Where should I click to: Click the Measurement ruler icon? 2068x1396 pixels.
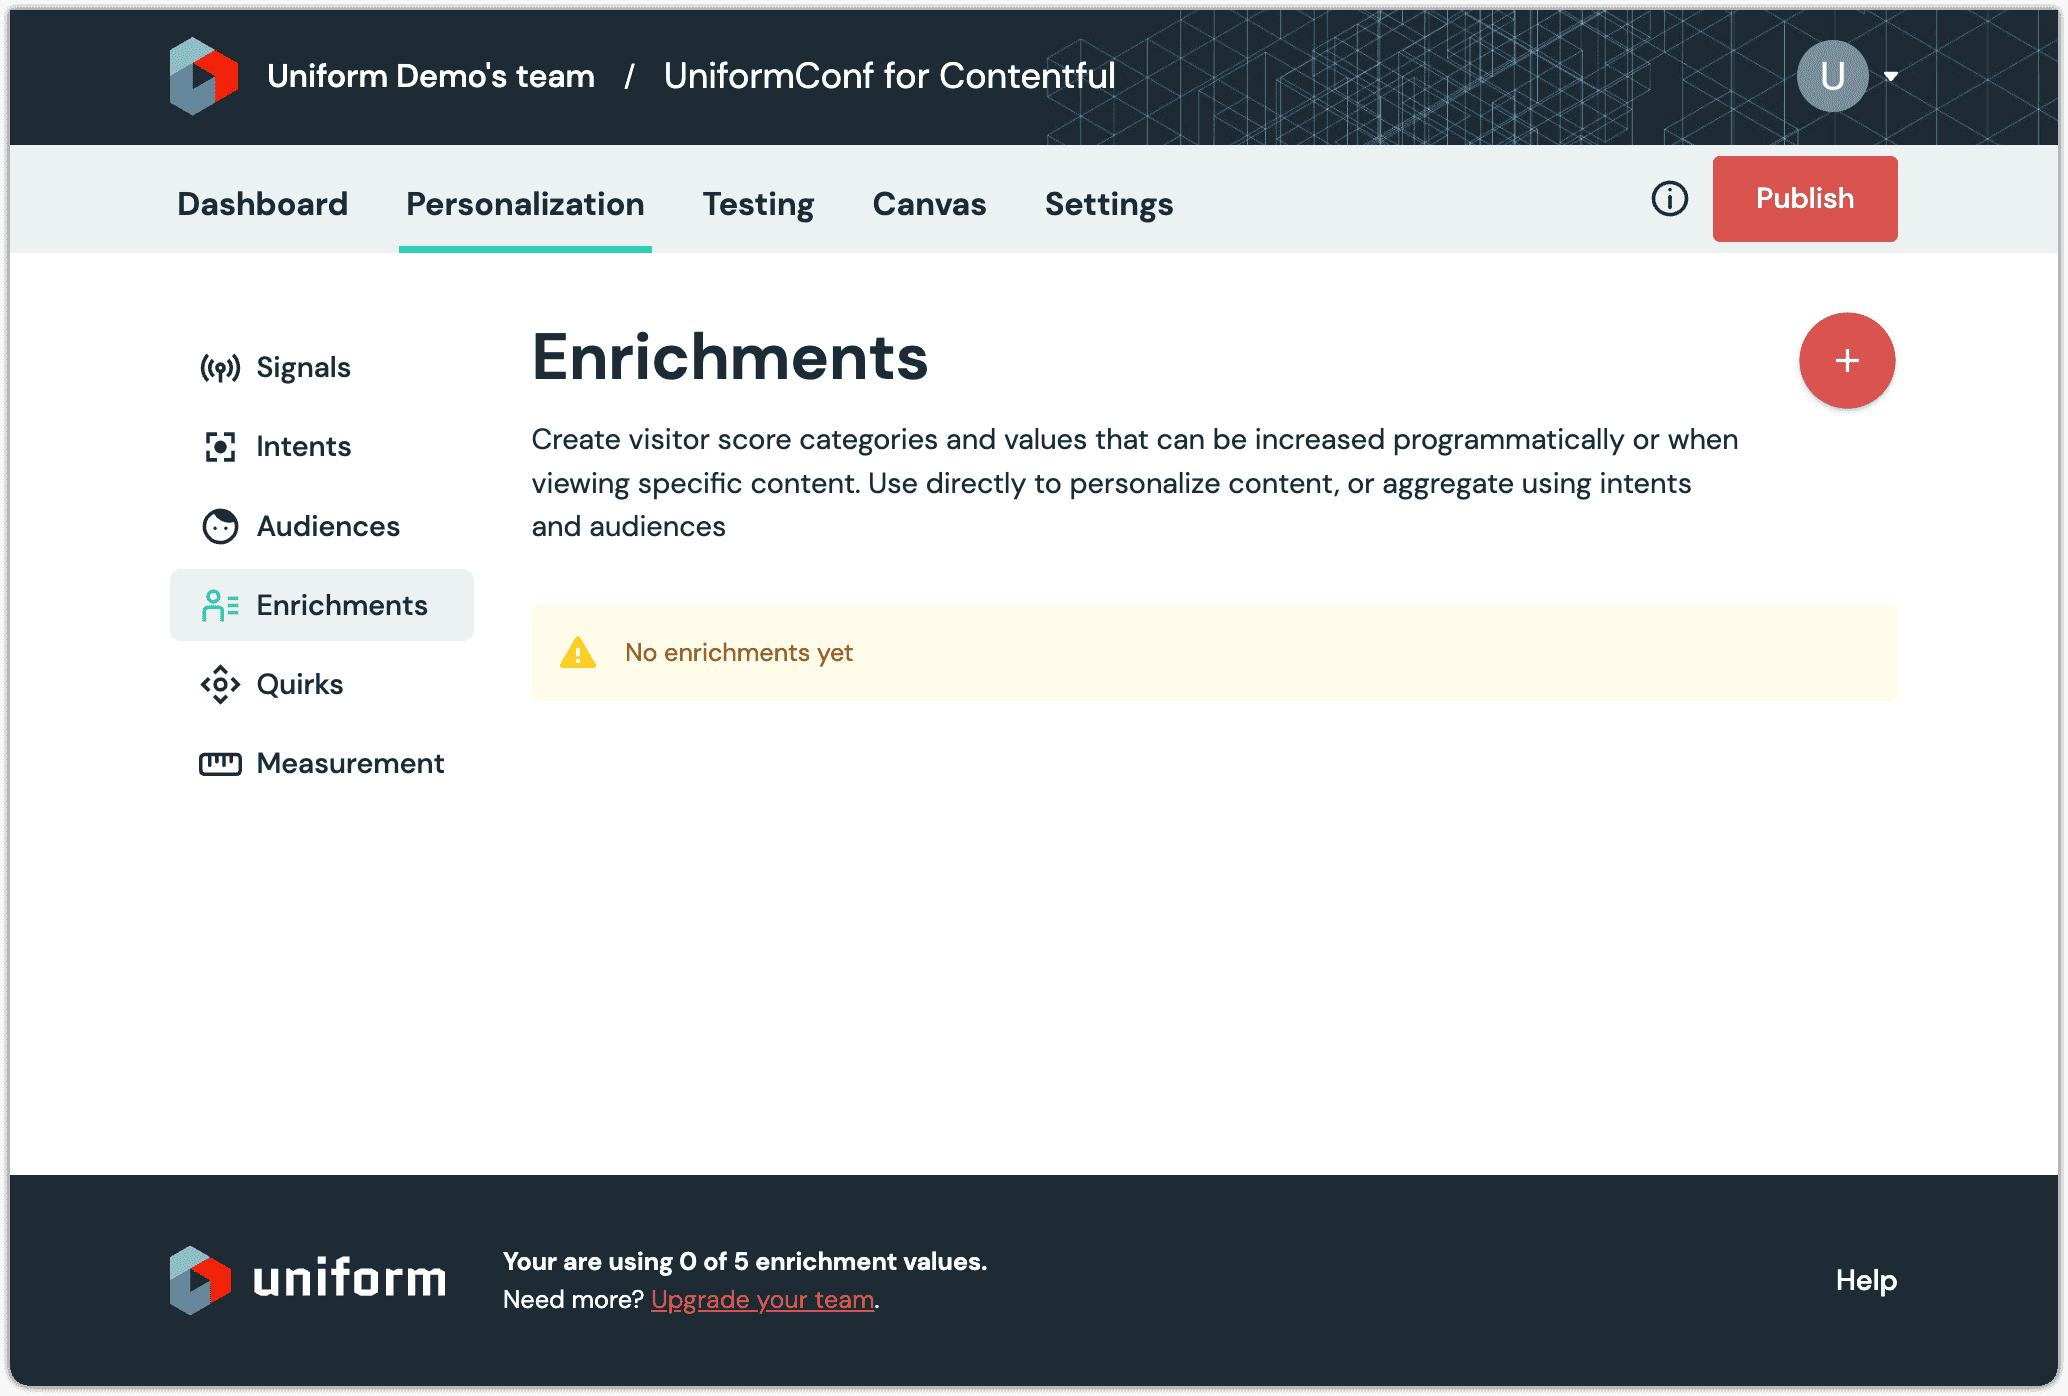[221, 763]
